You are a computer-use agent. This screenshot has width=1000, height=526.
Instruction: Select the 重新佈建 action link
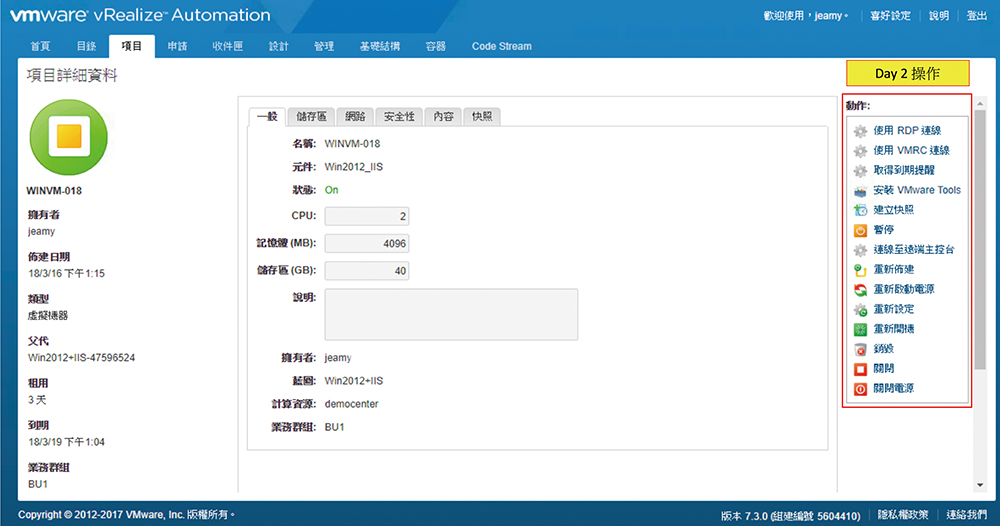(x=893, y=268)
